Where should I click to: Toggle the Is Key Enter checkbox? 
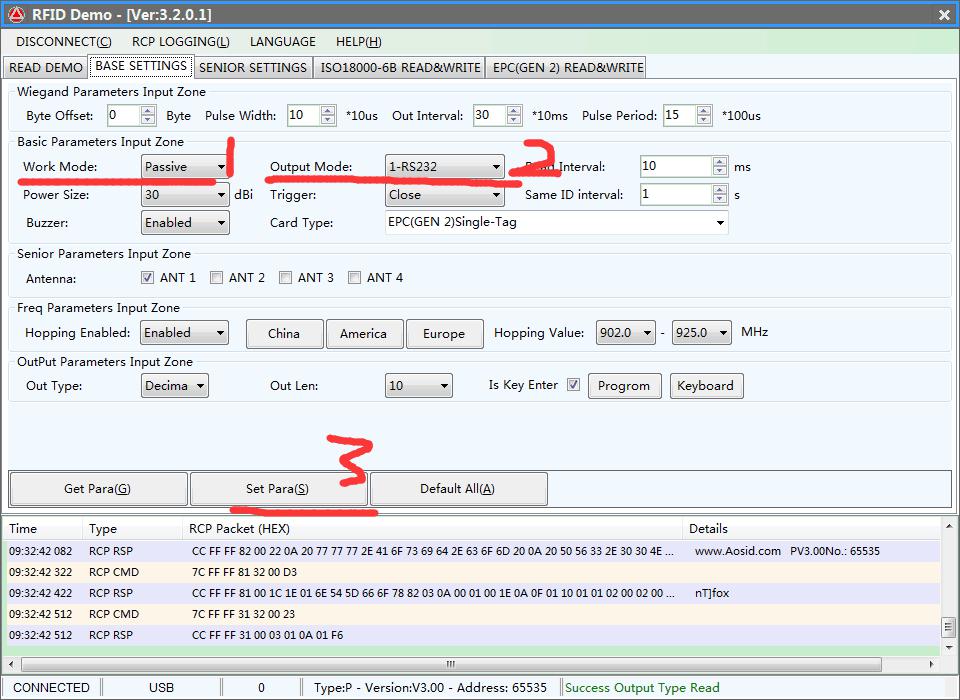click(x=573, y=385)
